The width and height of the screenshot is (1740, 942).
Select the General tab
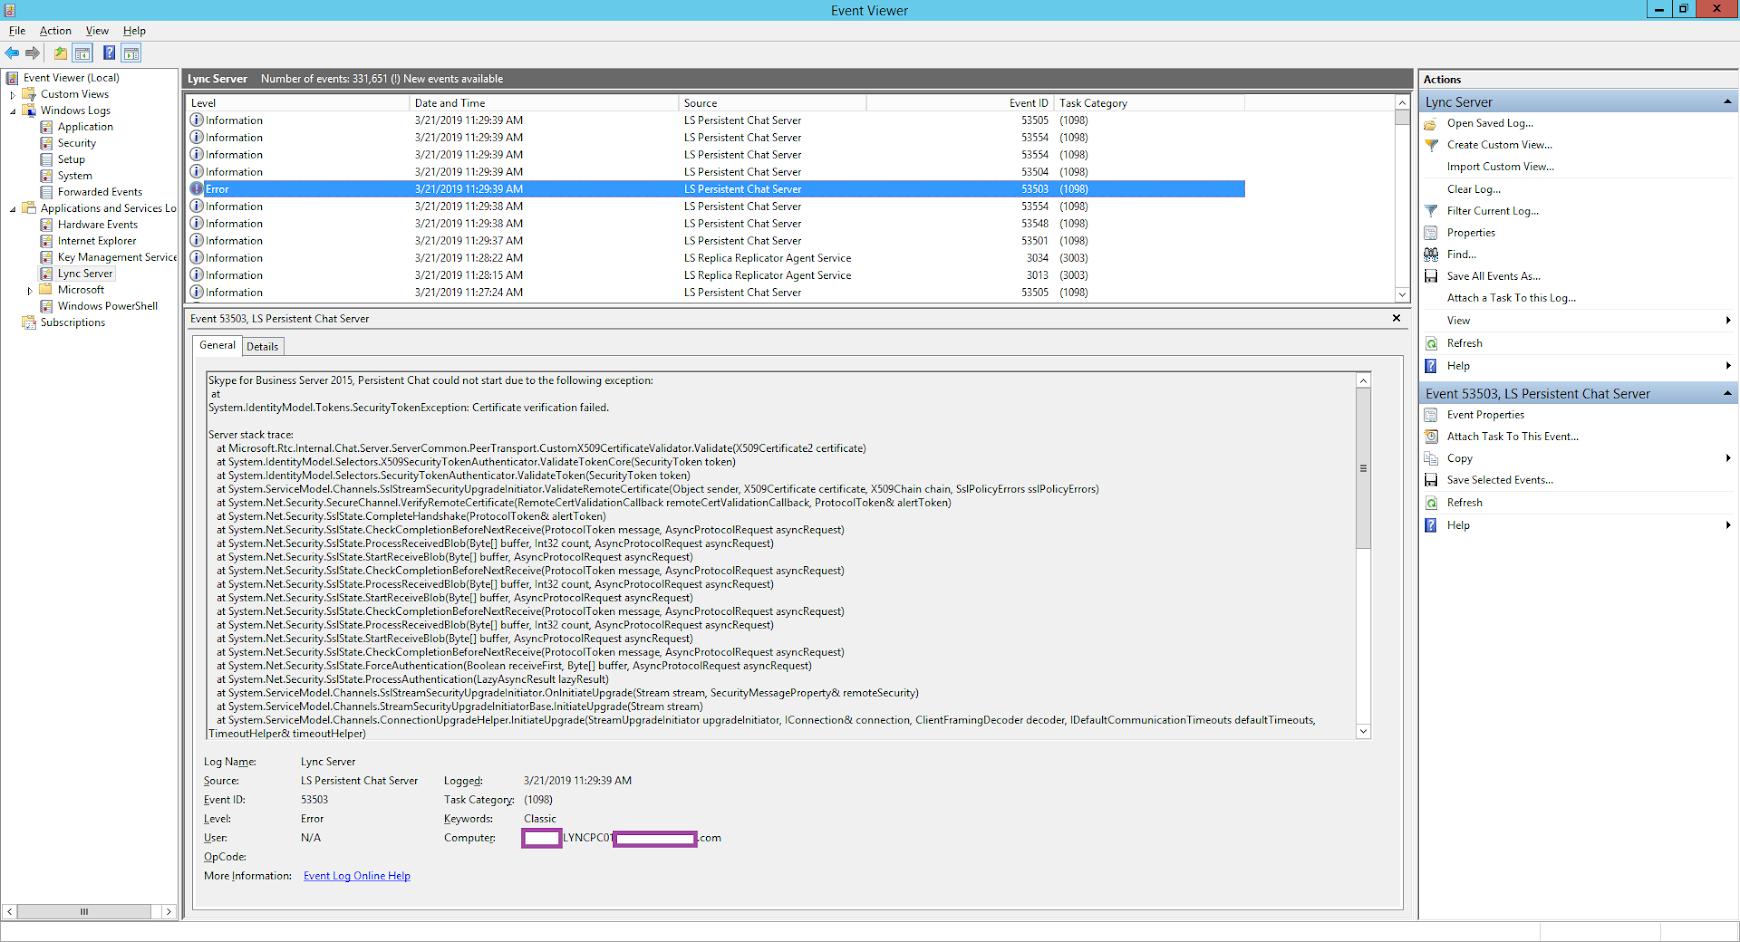point(217,345)
